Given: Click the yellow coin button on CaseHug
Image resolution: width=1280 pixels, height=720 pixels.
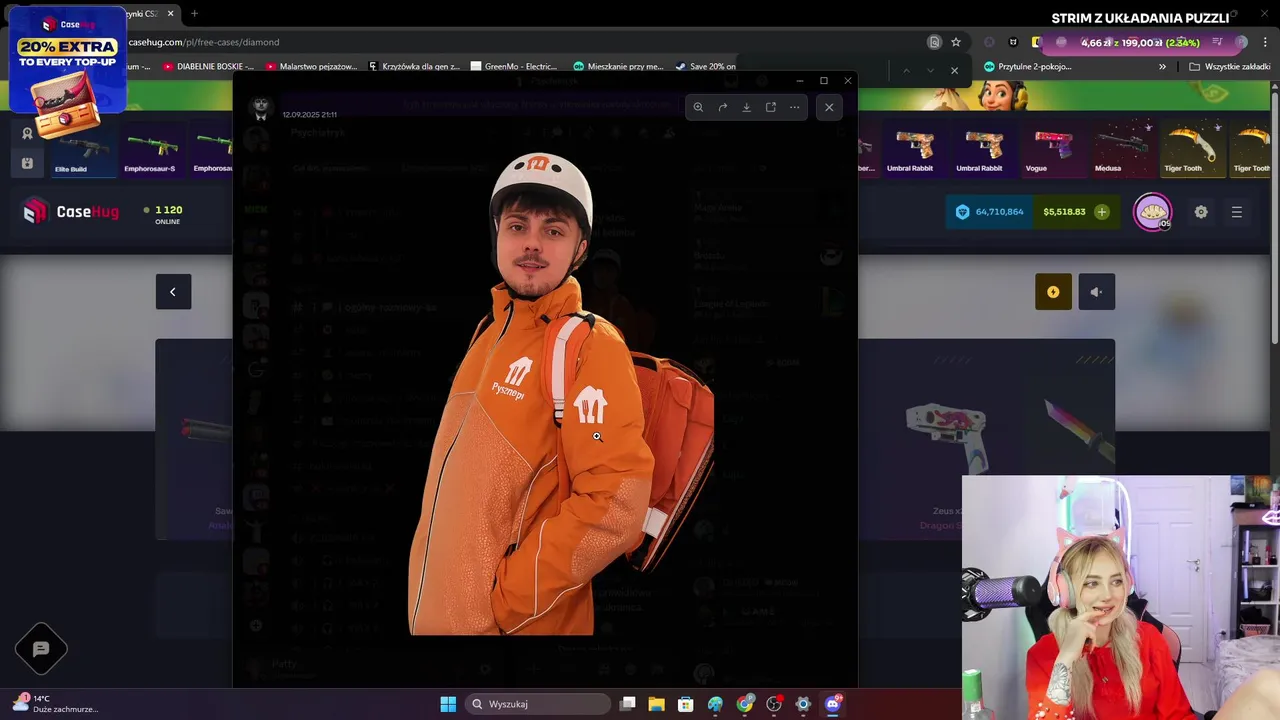Looking at the screenshot, I should click(1053, 292).
